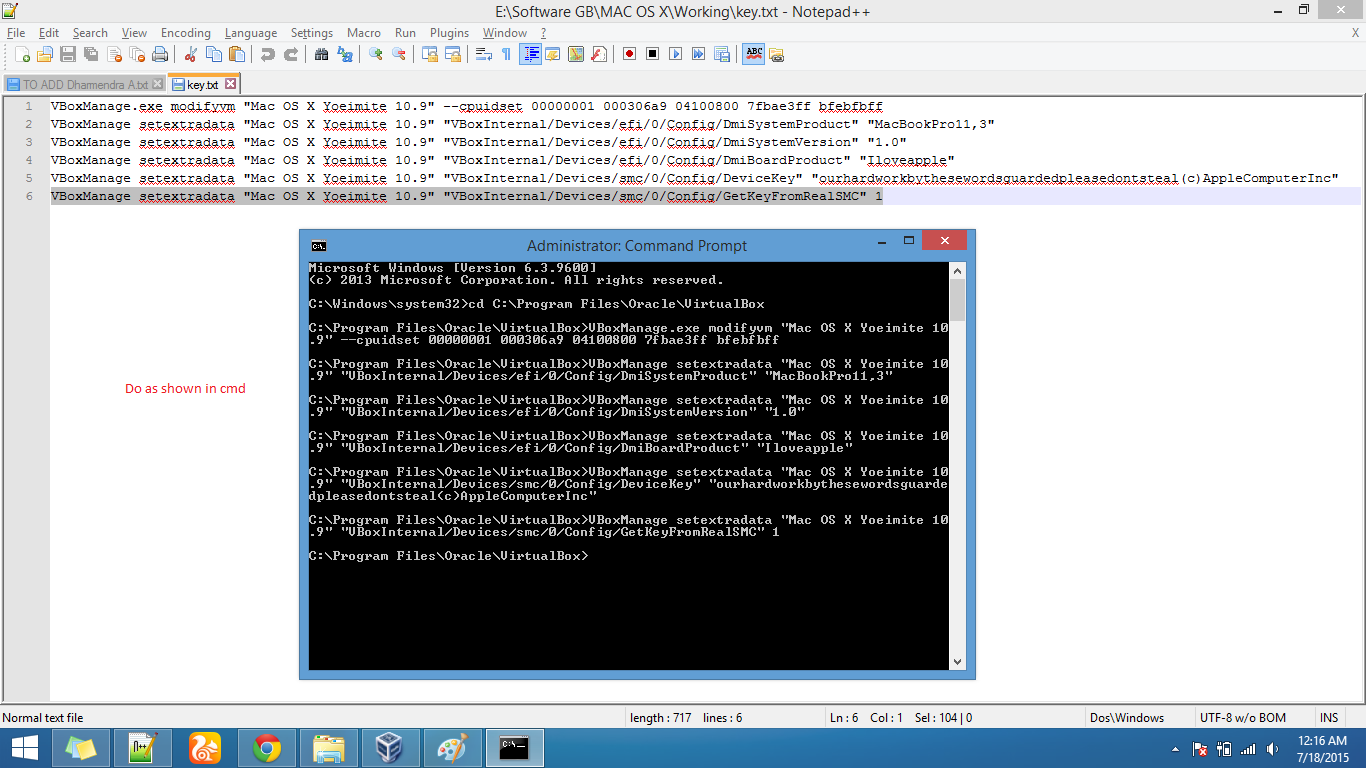The height and width of the screenshot is (768, 1366).
Task: Start macro recording with the record icon
Action: [x=628, y=54]
